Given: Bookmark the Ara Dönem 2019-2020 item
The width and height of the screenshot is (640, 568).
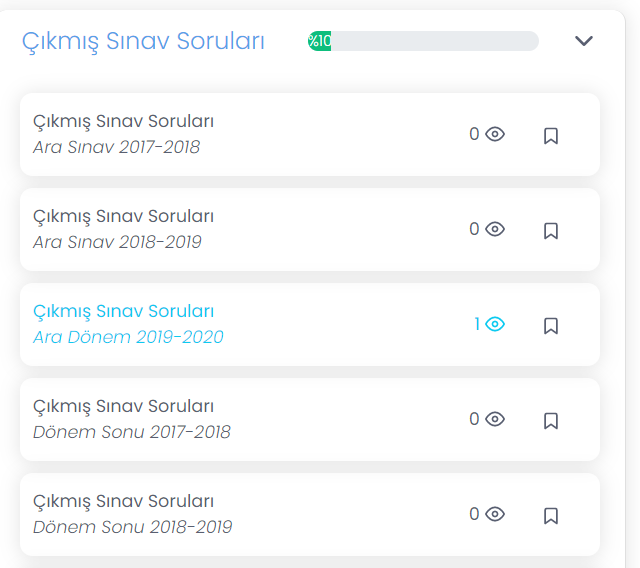Looking at the screenshot, I should [x=550, y=325].
